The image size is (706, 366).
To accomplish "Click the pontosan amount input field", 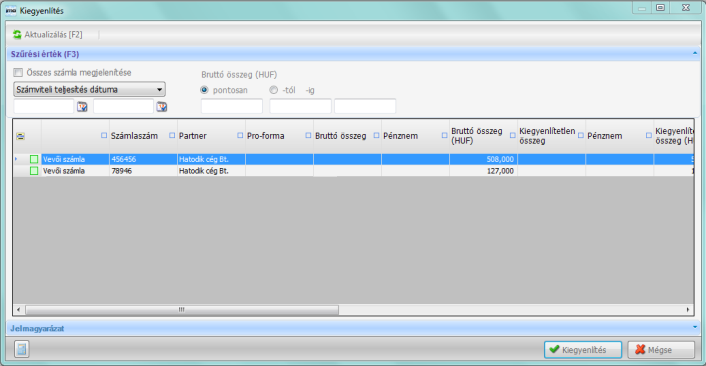I will click(232, 107).
